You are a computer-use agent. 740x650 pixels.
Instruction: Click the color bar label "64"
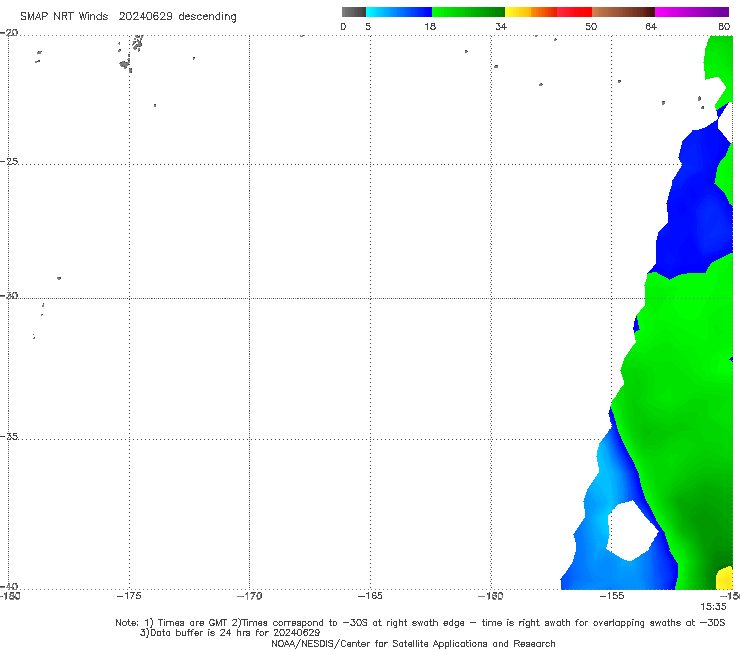[x=651, y=27]
